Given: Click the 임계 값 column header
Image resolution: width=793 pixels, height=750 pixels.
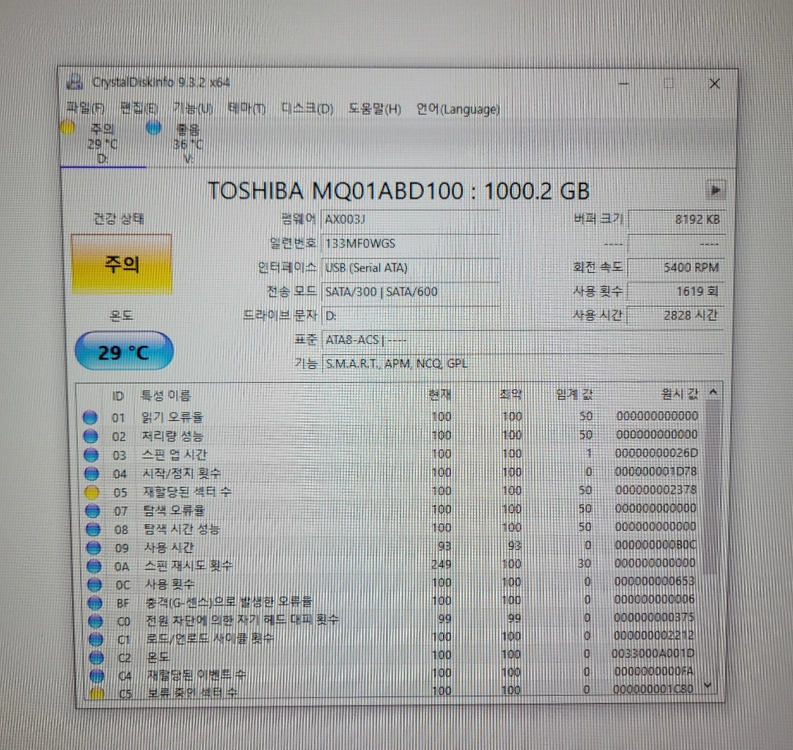Looking at the screenshot, I should click(574, 393).
